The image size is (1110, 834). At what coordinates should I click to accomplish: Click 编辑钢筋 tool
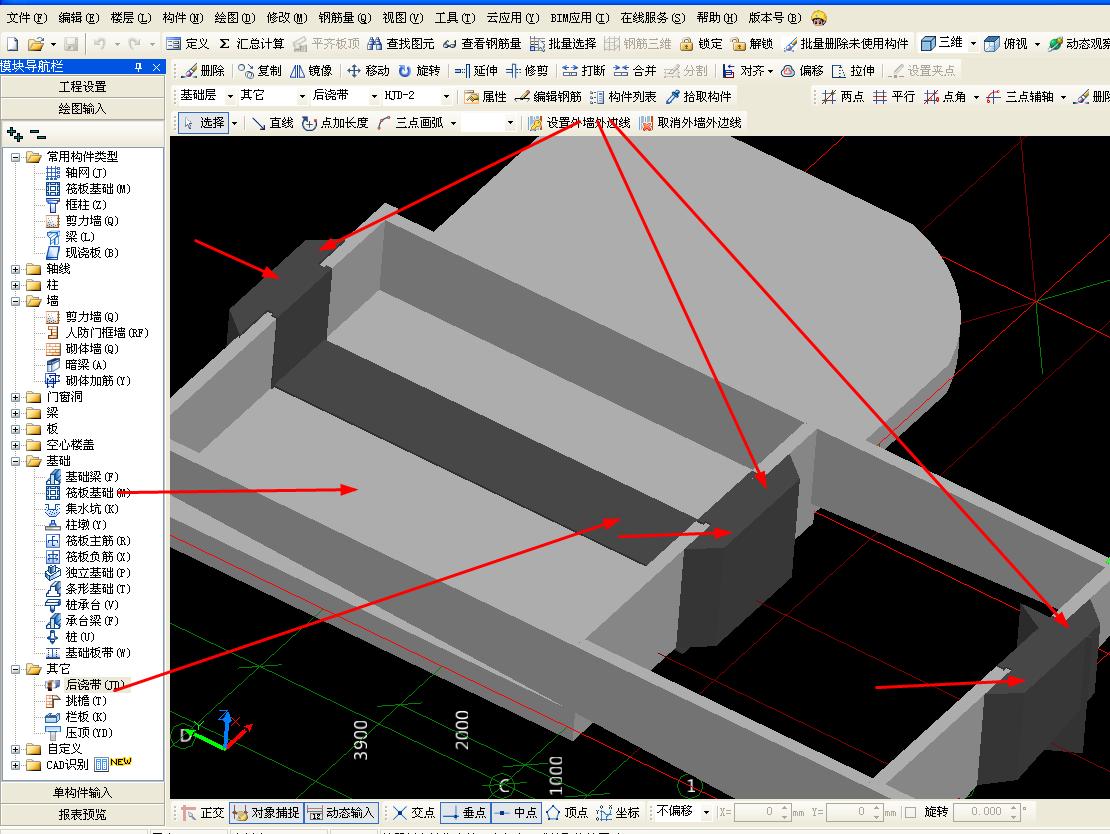[548, 96]
